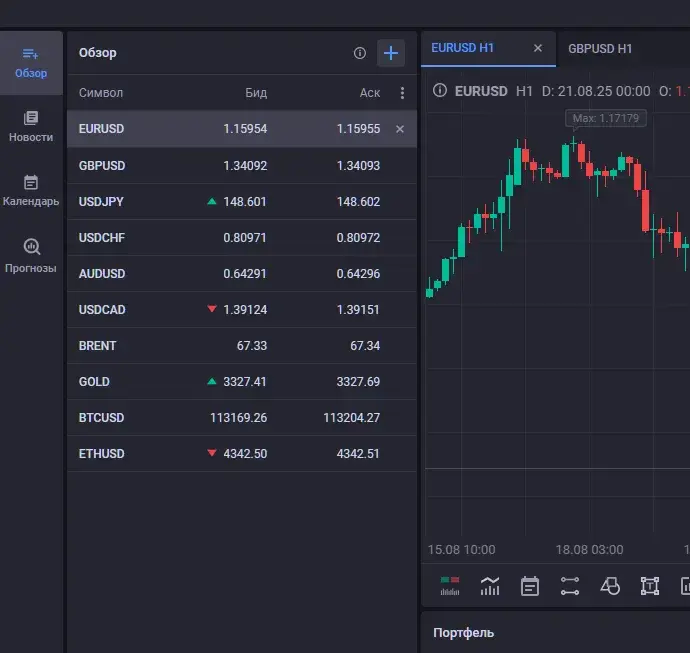Select the text box tool in chart toolbar
This screenshot has width=690, height=653.
click(650, 586)
